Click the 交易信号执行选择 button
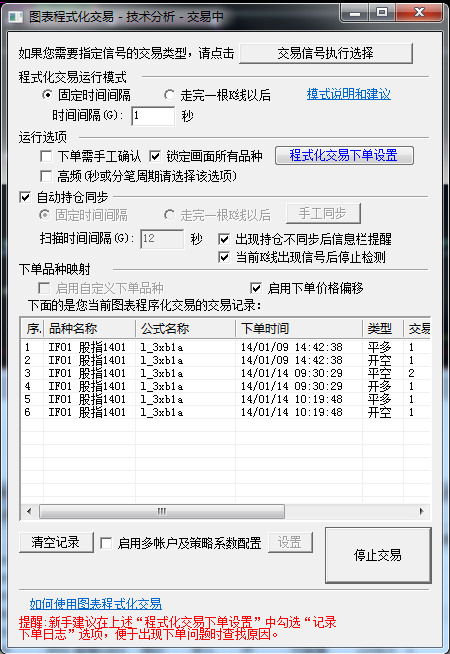This screenshot has width=450, height=654. 326,53
